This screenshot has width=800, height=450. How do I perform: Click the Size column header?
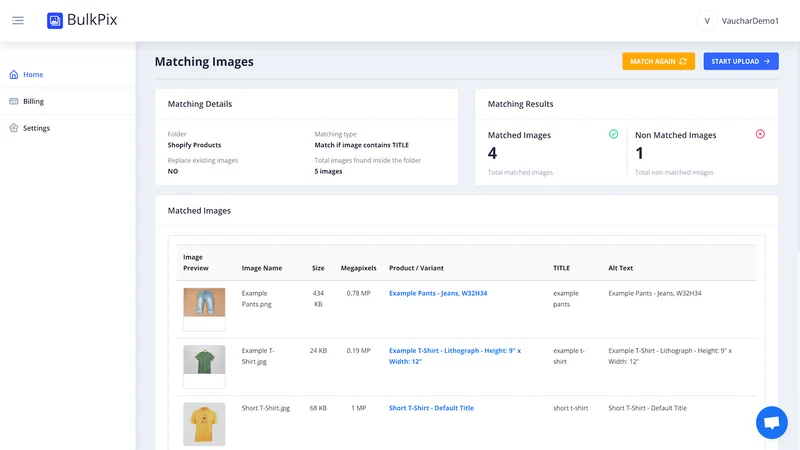[318, 268]
